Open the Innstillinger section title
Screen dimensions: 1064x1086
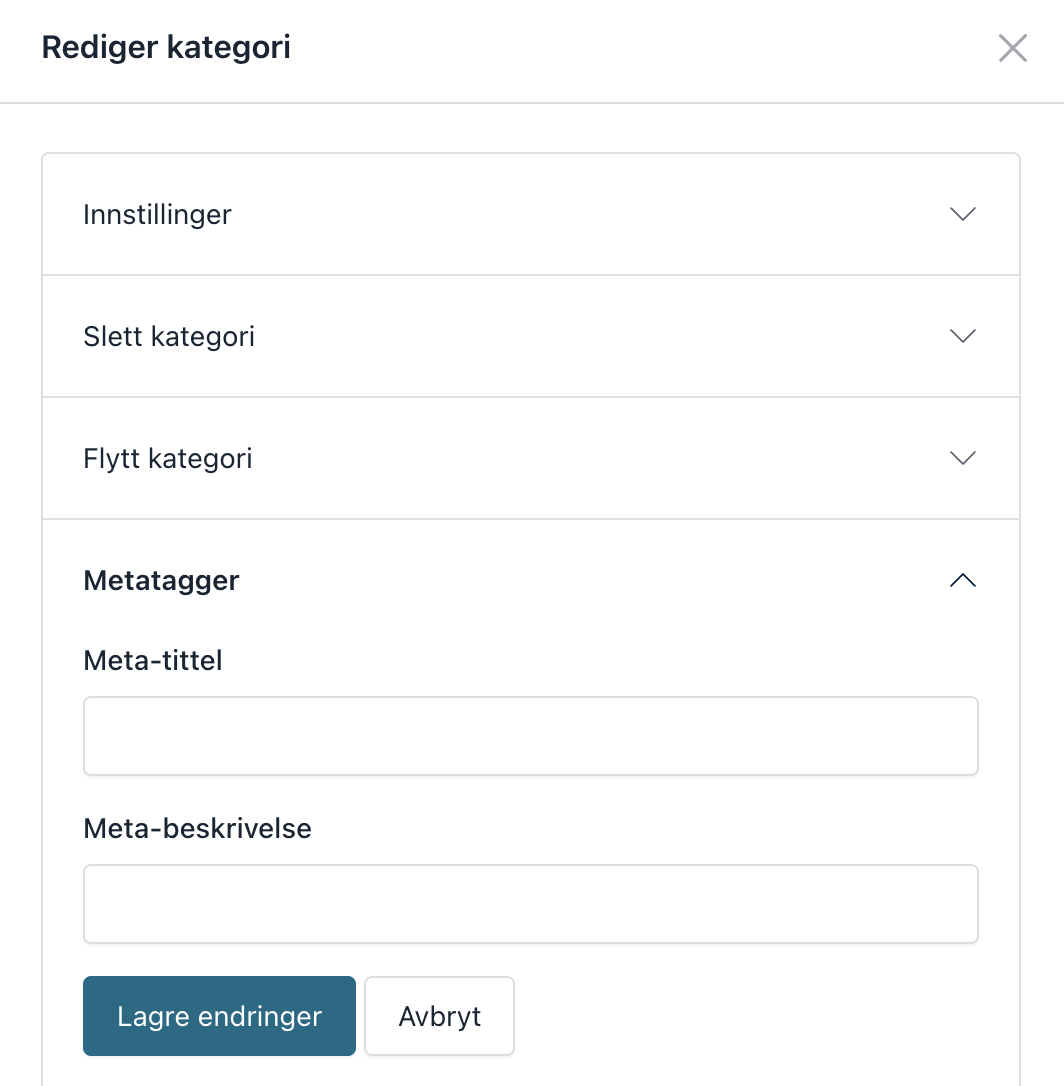click(157, 215)
